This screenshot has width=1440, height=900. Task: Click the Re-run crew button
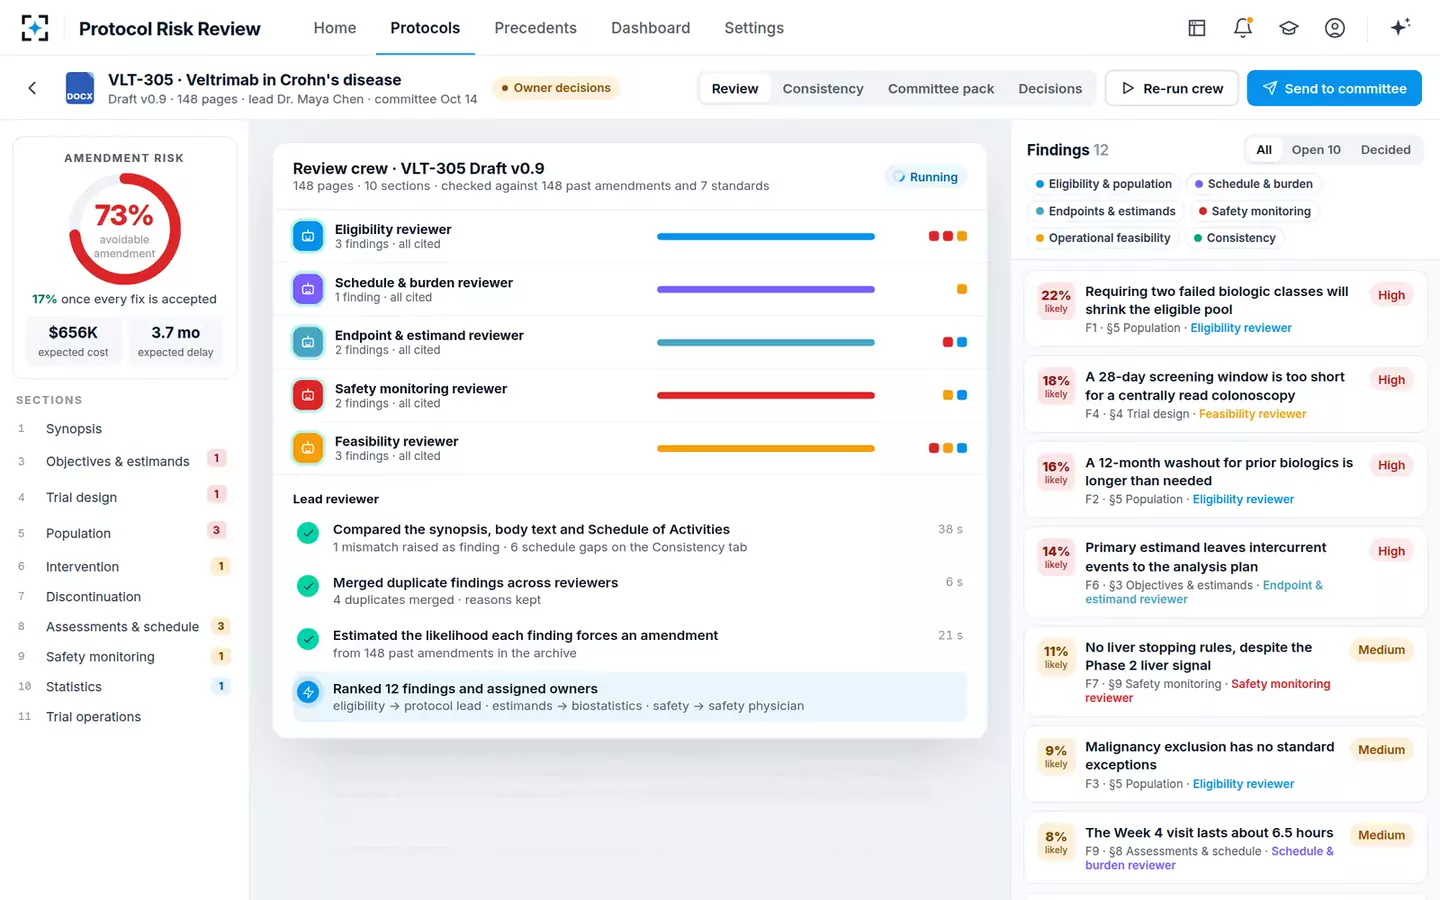click(x=1172, y=88)
